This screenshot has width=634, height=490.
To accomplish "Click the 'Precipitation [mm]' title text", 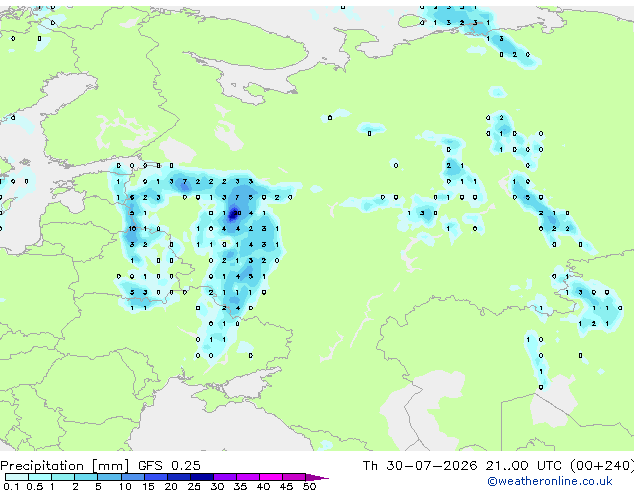I will click(64, 466).
